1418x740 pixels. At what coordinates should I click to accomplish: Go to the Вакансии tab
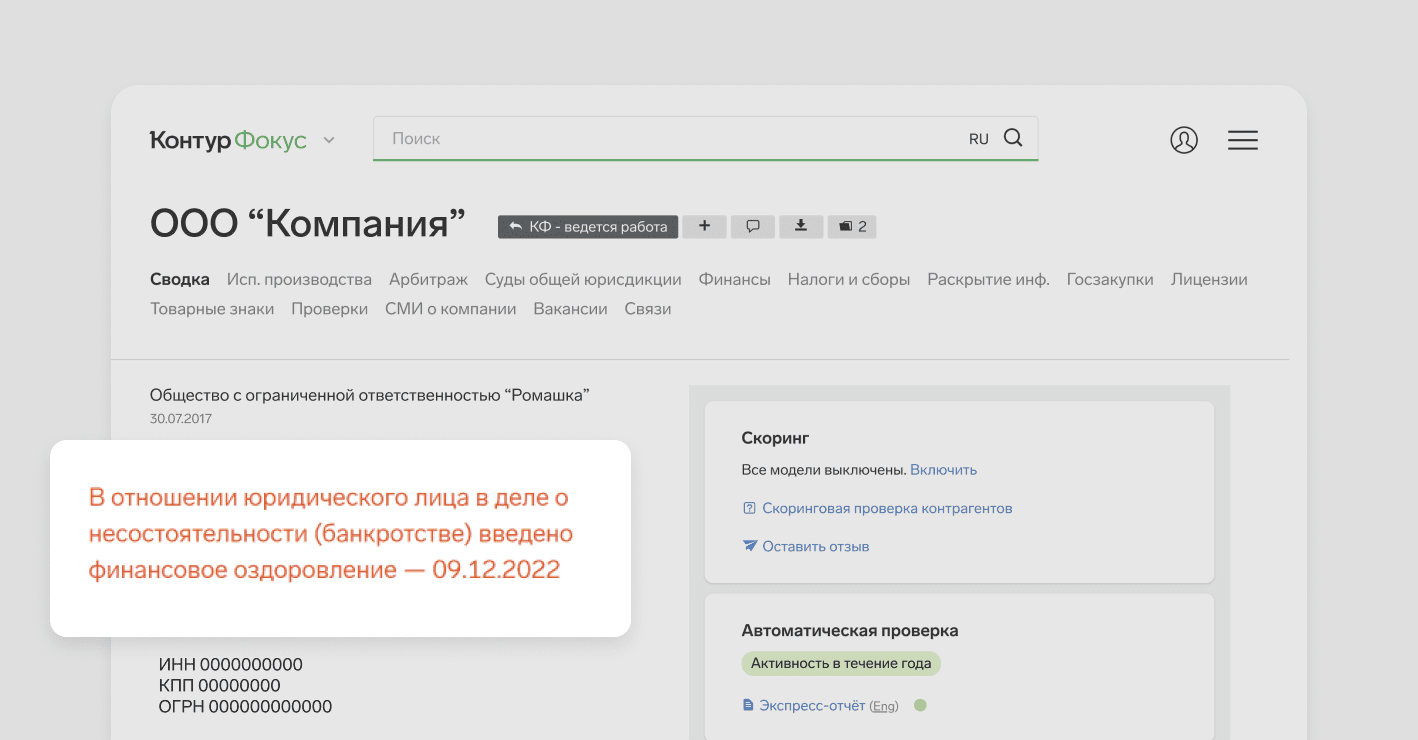click(x=570, y=309)
